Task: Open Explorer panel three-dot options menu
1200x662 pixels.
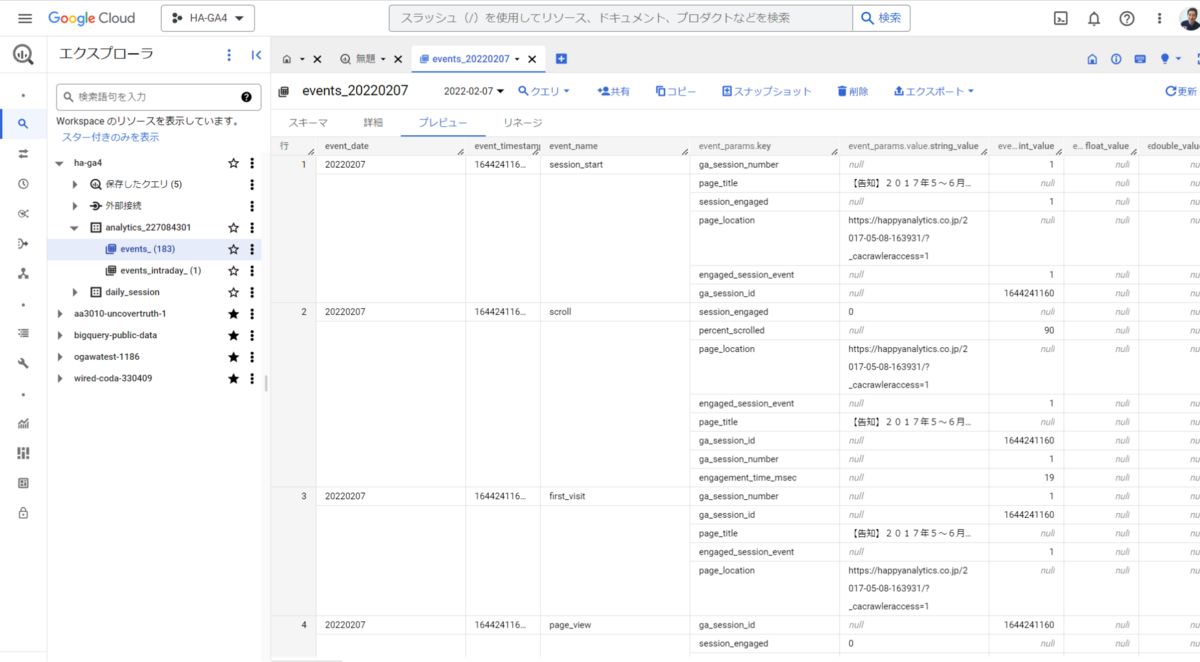Action: [229, 56]
